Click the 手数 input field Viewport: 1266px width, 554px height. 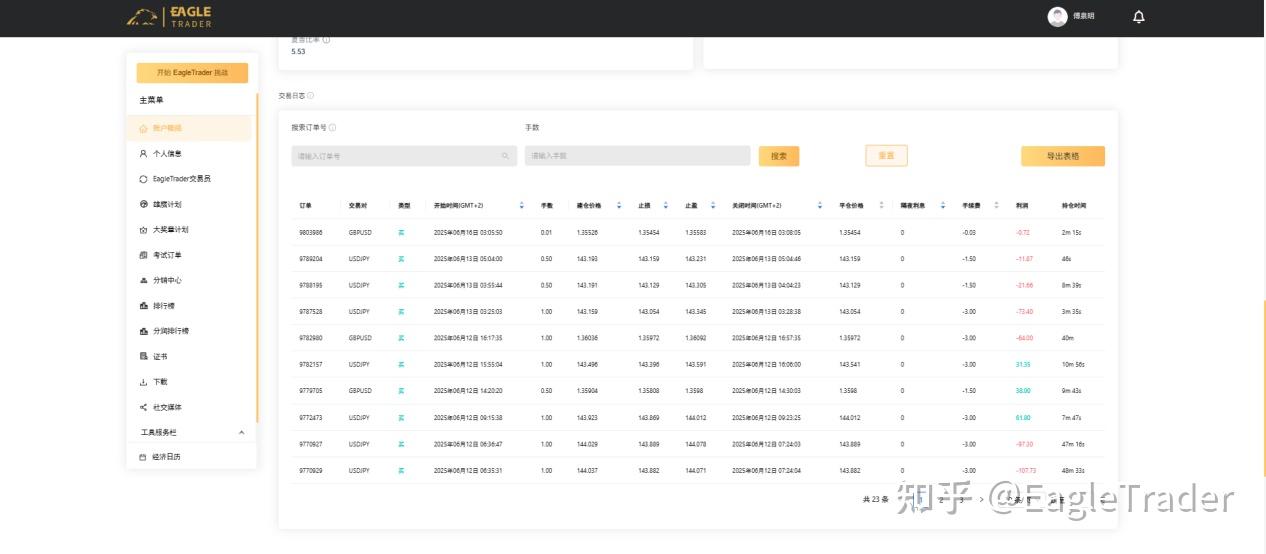637,156
